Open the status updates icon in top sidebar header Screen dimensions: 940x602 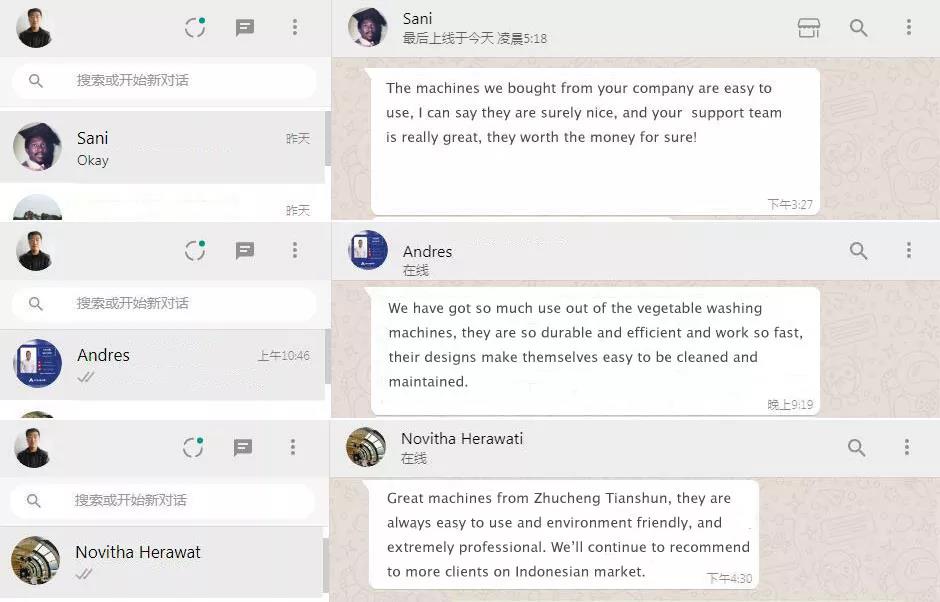(195, 28)
